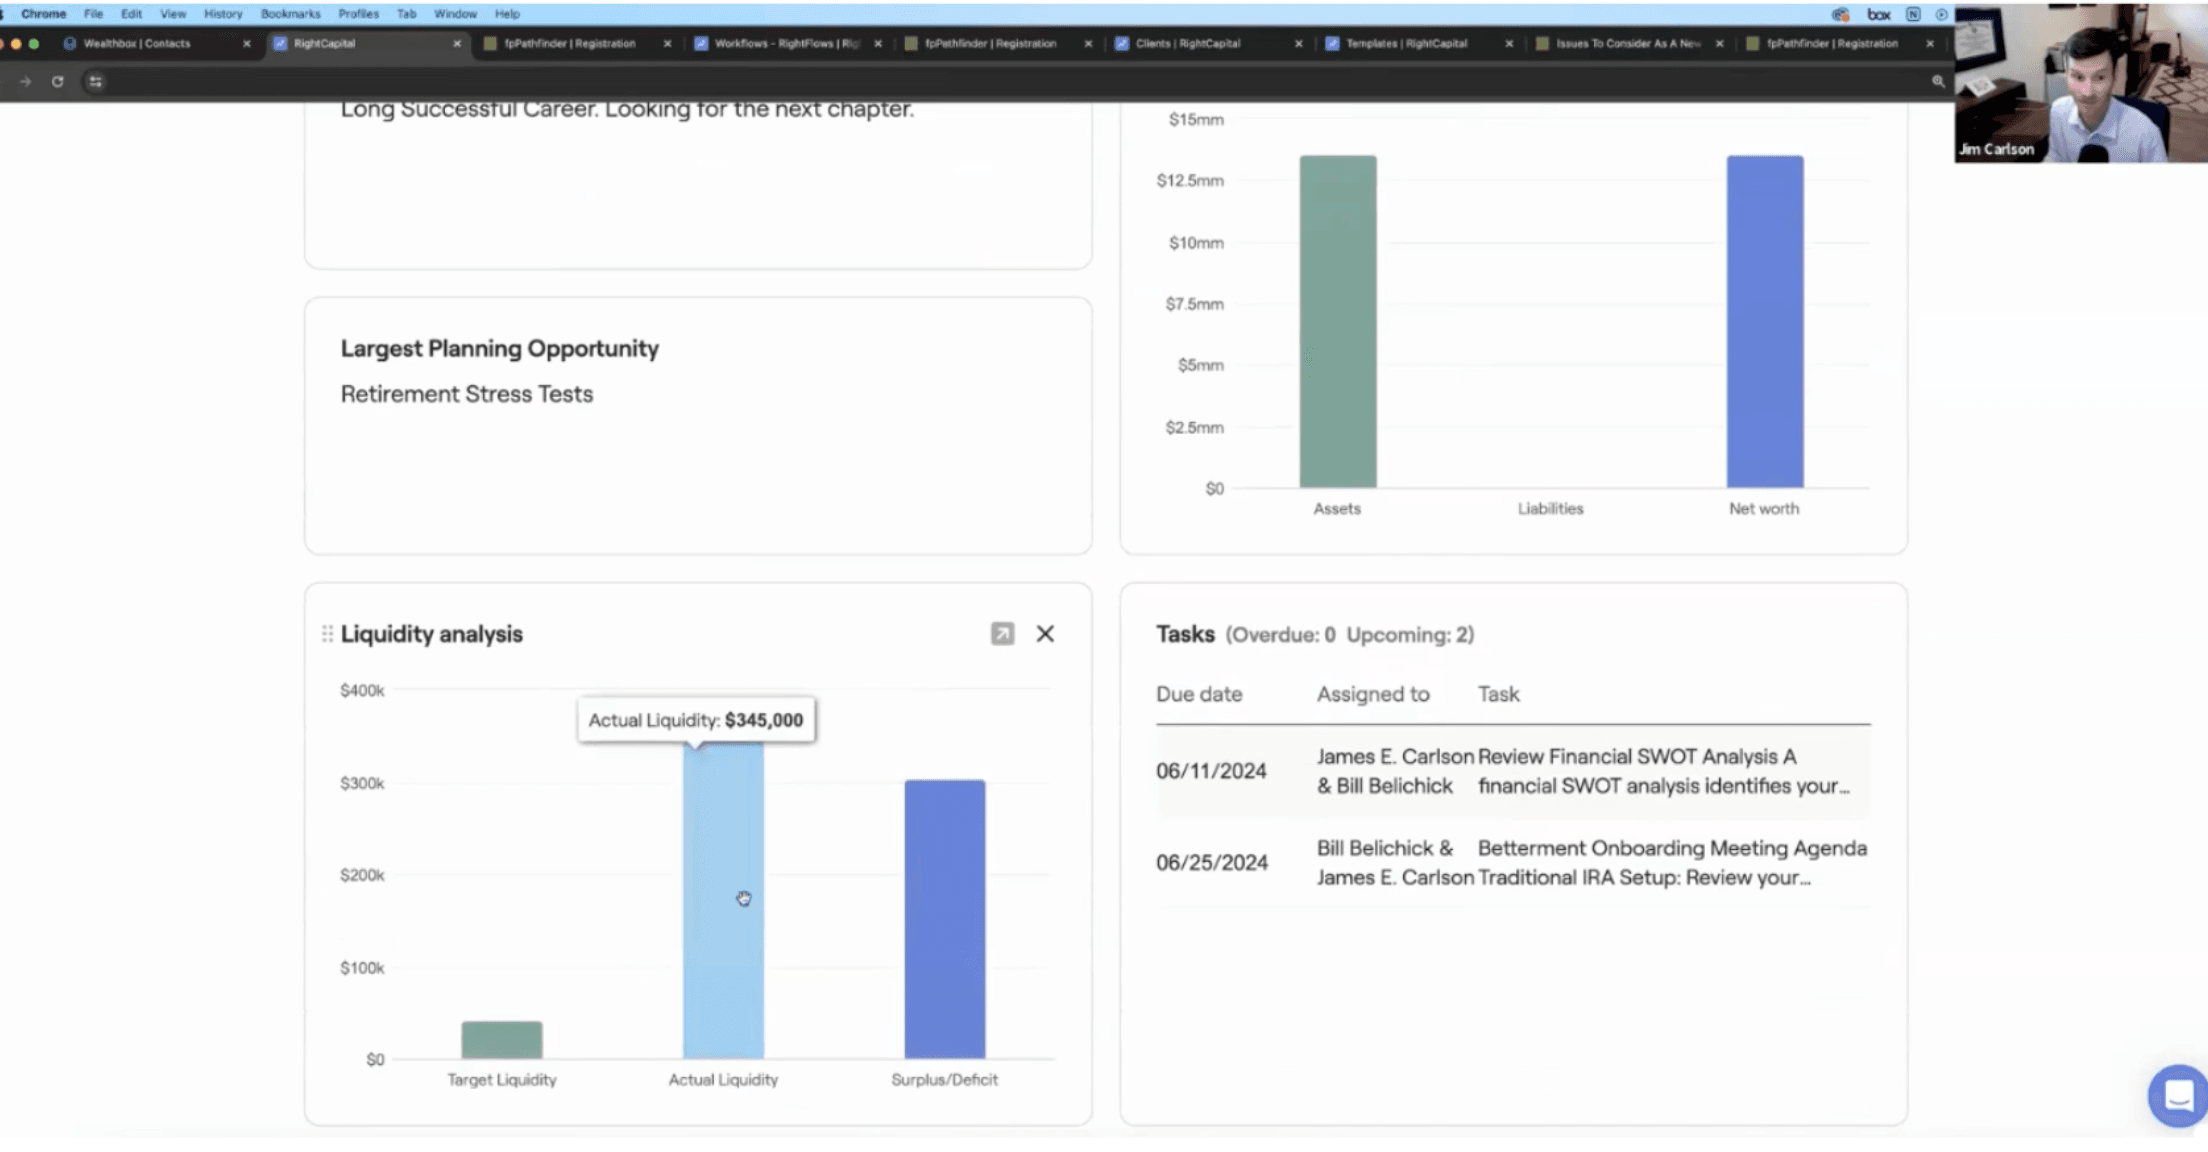Click the Largest Planning Opportunity heading
Viewport: 2208px width, 1152px height.
coord(500,349)
